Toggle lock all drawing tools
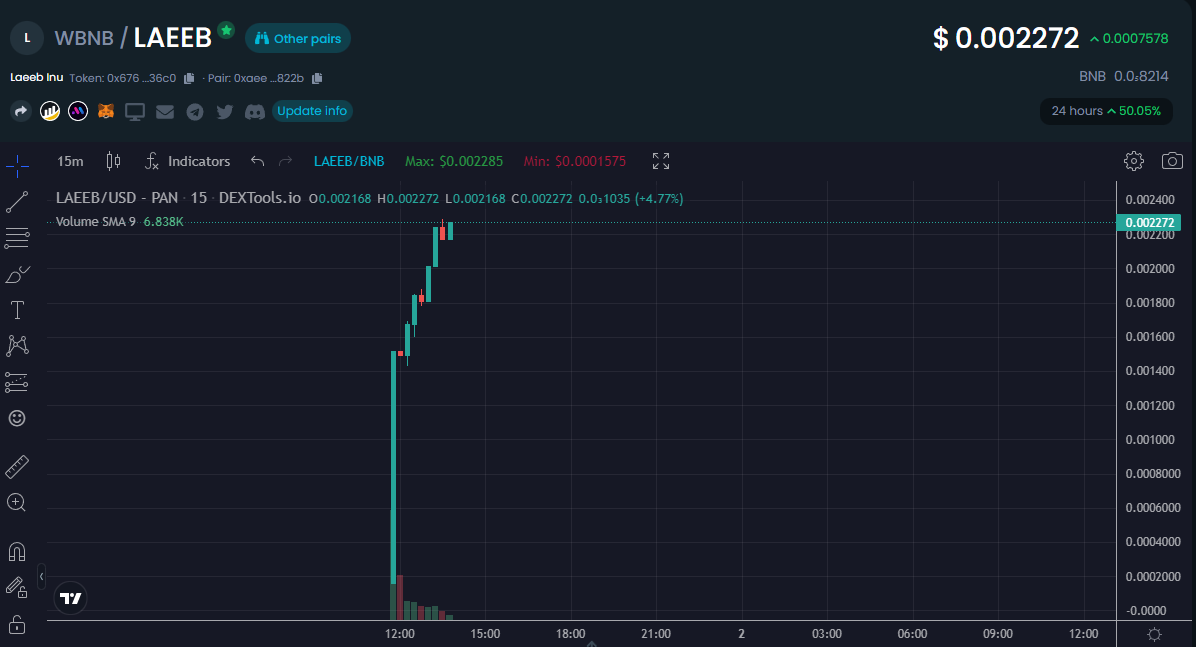This screenshot has height=647, width=1196. point(17,625)
